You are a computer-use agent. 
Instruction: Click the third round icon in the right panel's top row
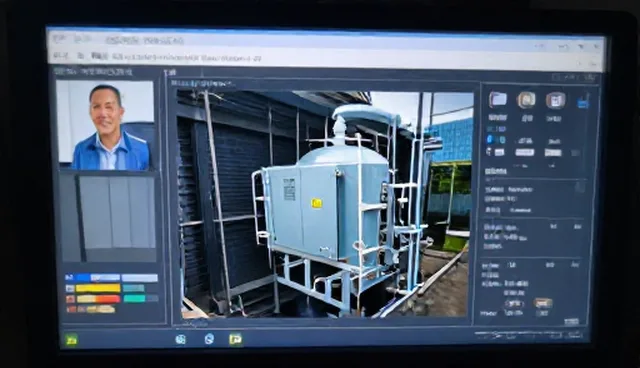pos(555,100)
